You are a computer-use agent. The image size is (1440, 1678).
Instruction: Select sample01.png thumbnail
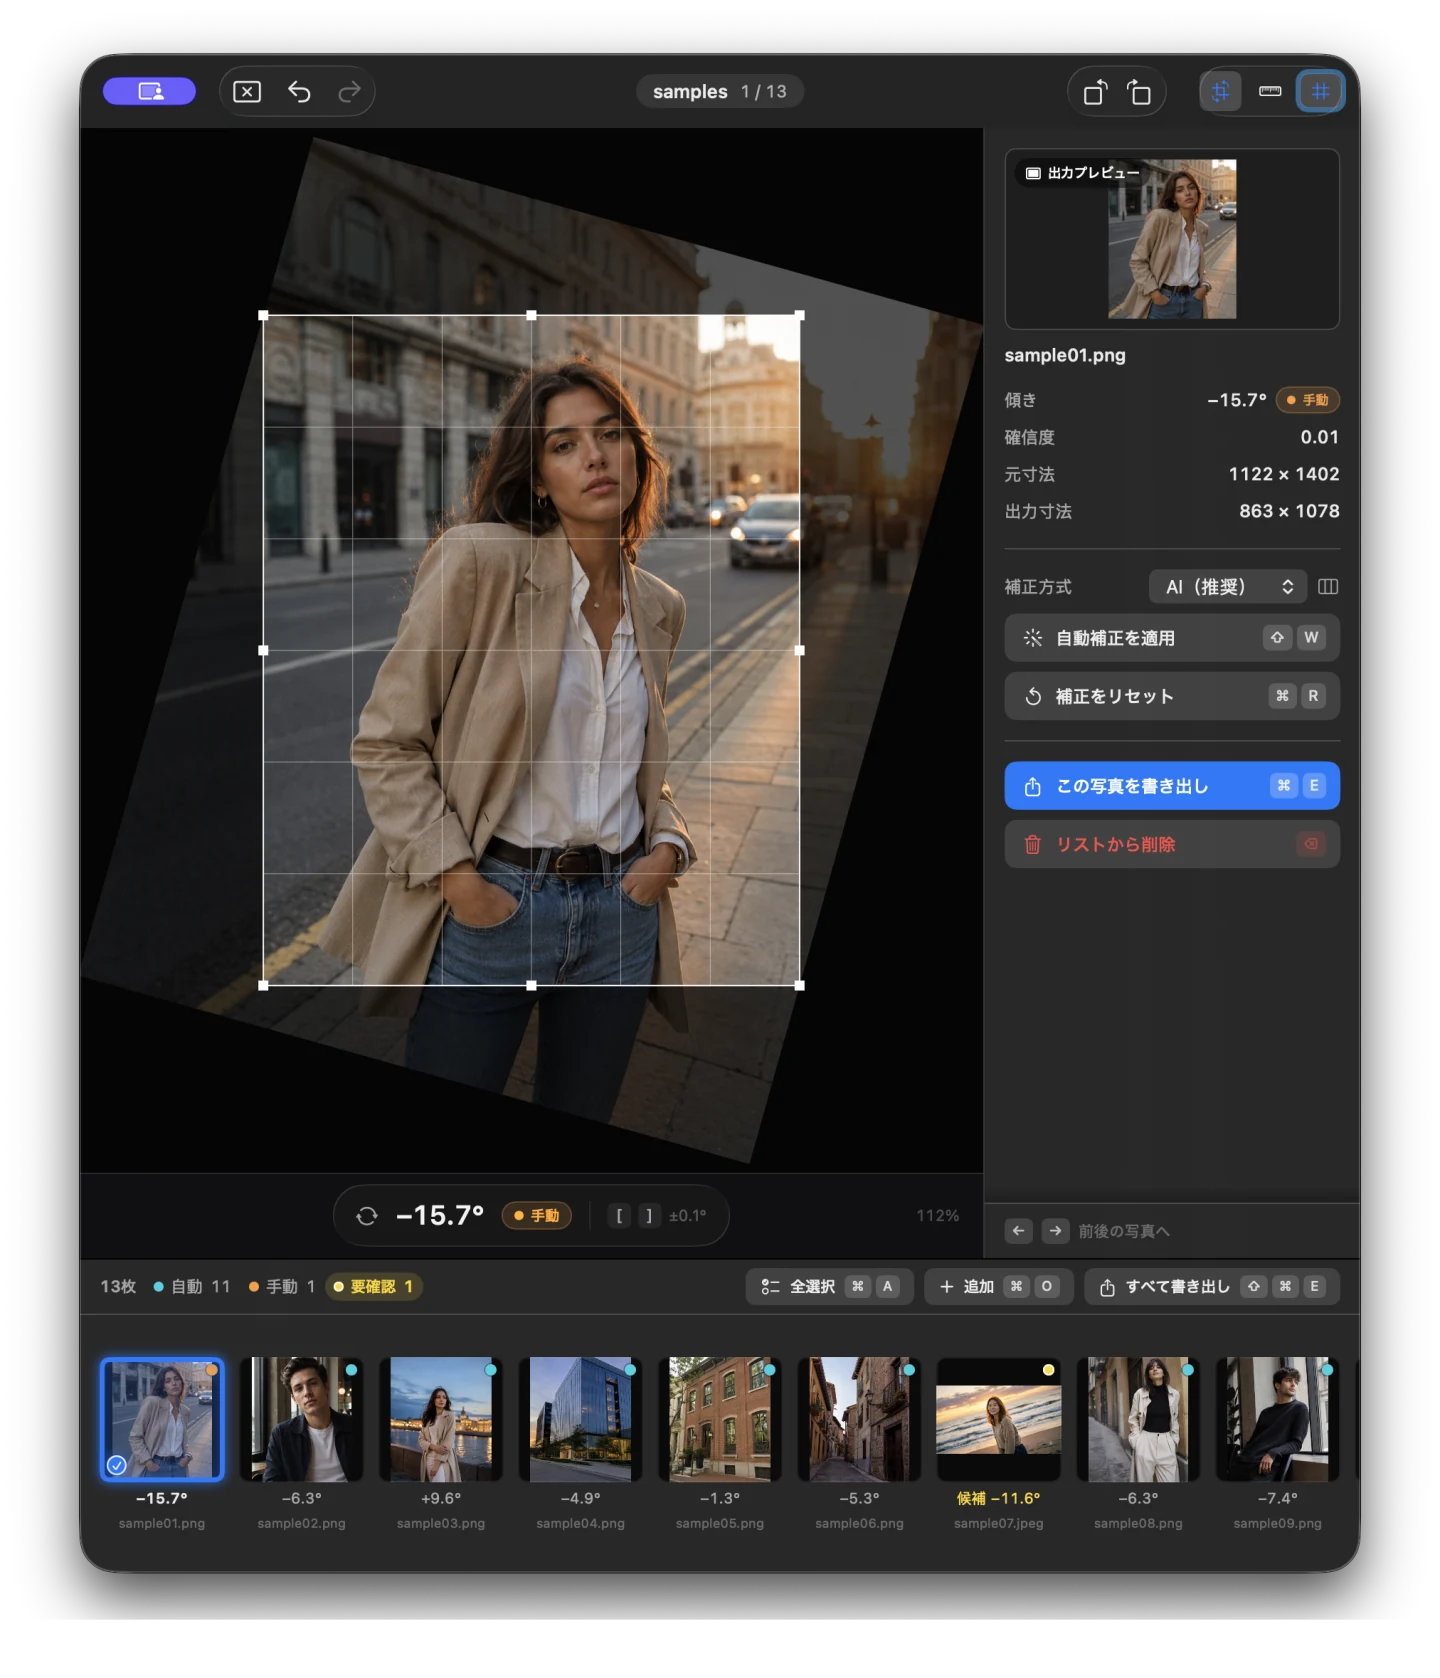[162, 1418]
